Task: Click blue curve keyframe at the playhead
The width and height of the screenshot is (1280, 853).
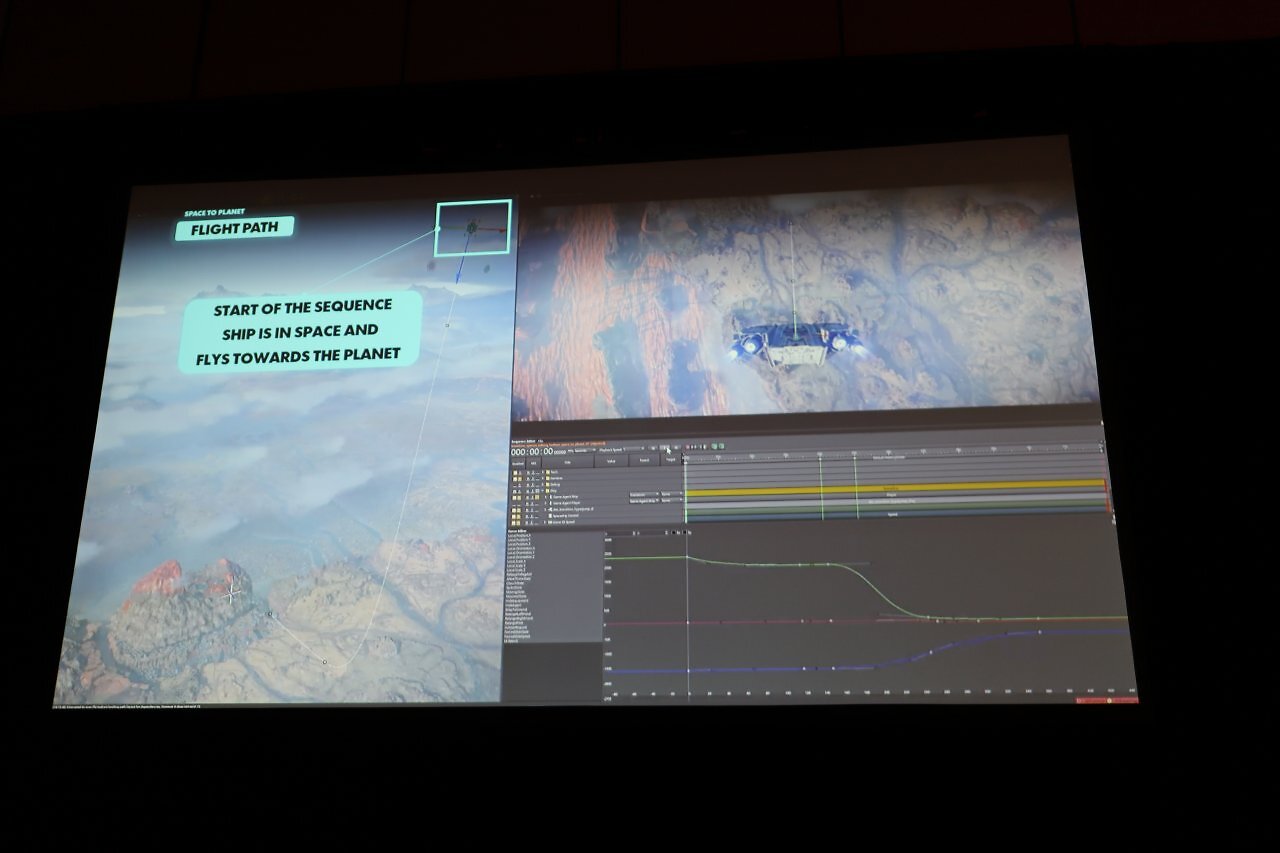Action: 688,669
